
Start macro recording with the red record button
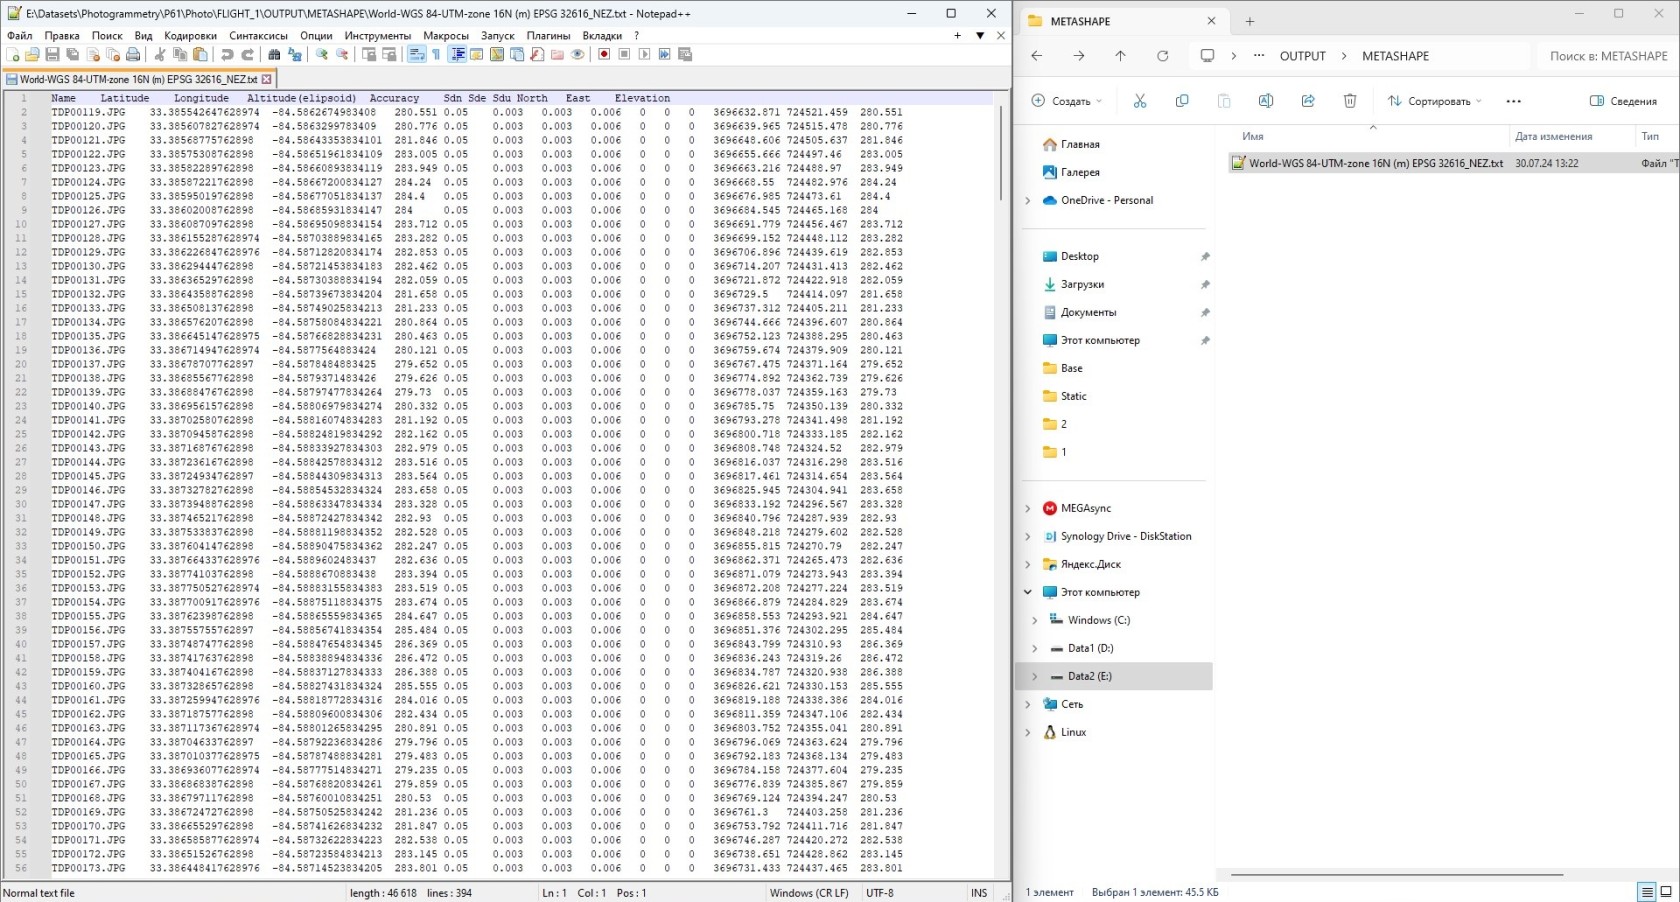point(604,54)
